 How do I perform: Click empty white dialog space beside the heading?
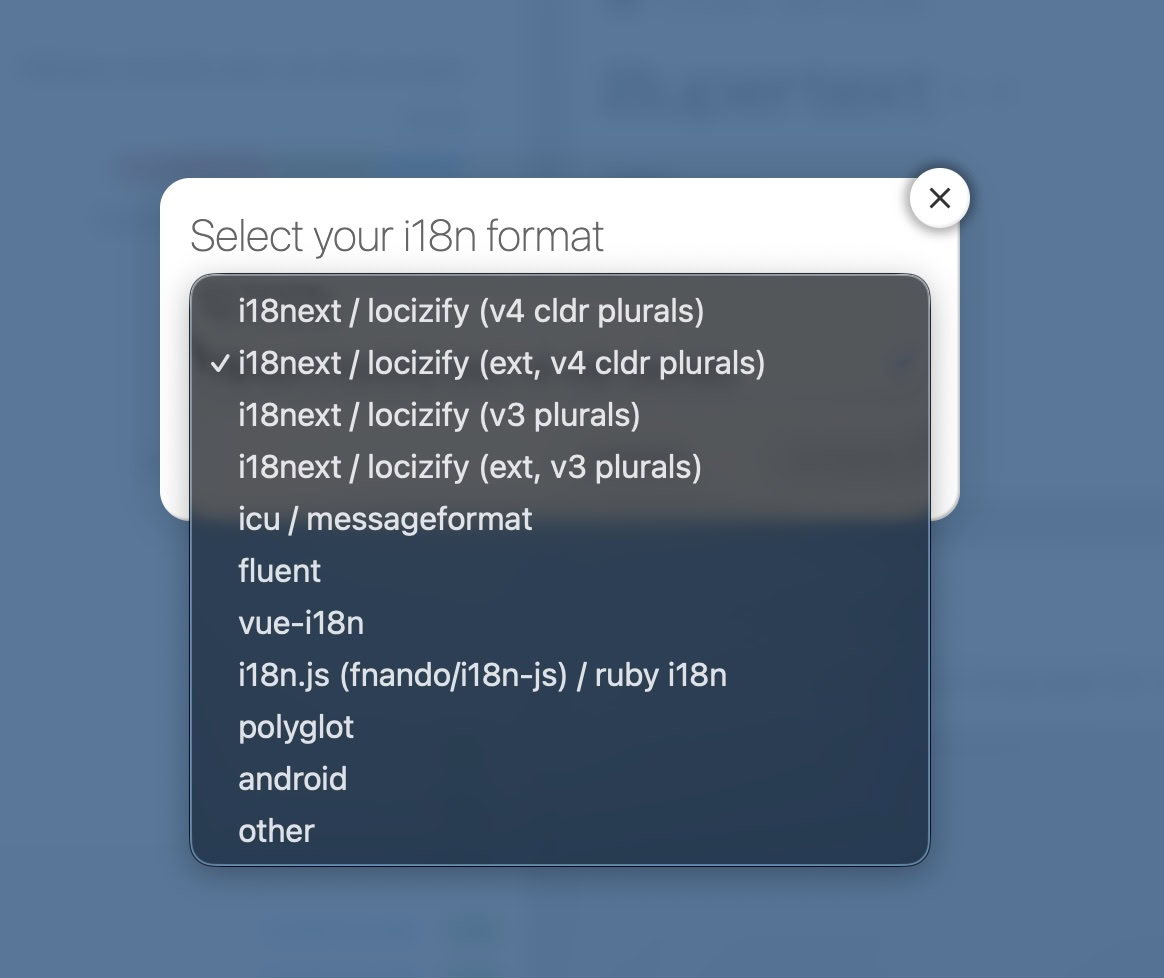tap(760, 236)
